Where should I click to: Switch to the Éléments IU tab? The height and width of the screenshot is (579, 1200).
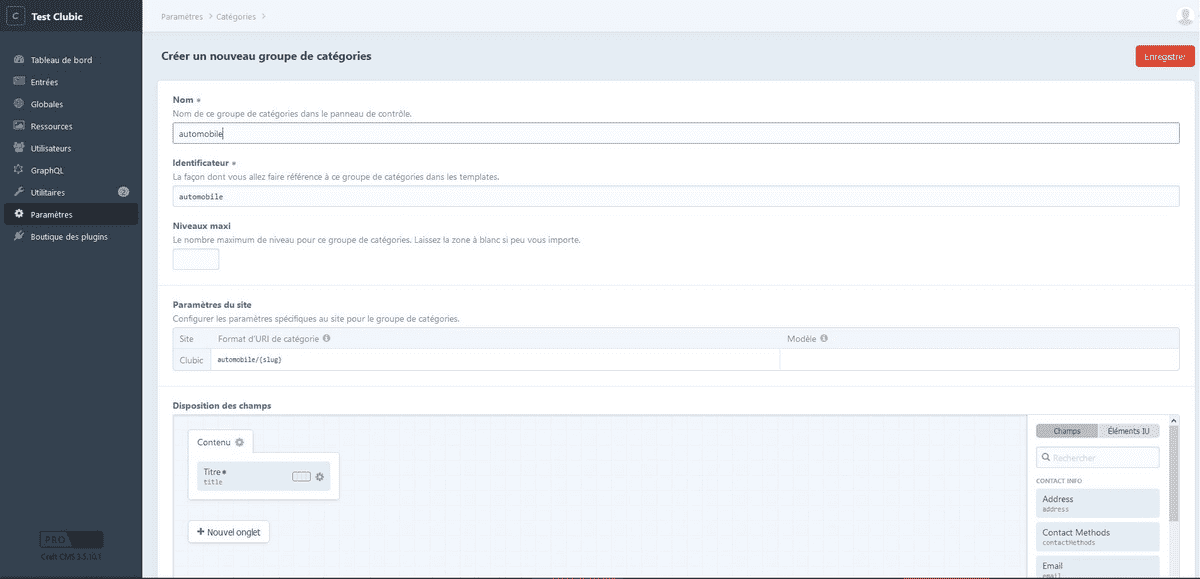pyautogui.click(x=1129, y=431)
